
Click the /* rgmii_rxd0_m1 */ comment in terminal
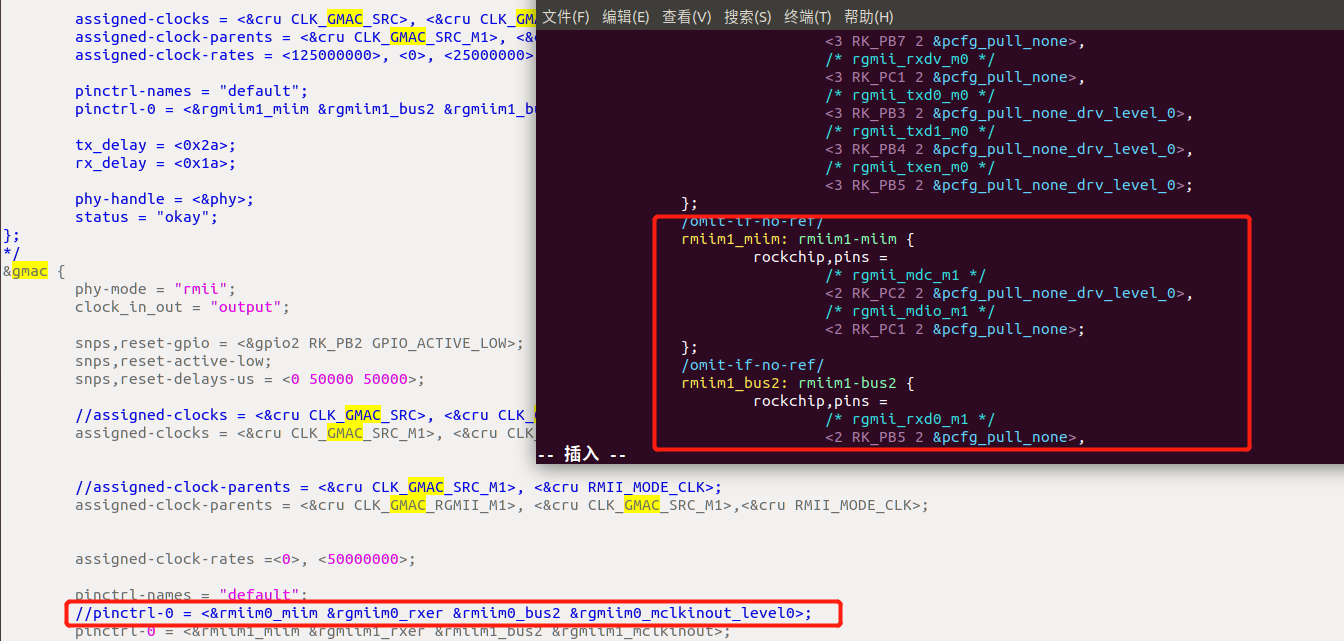point(910,419)
